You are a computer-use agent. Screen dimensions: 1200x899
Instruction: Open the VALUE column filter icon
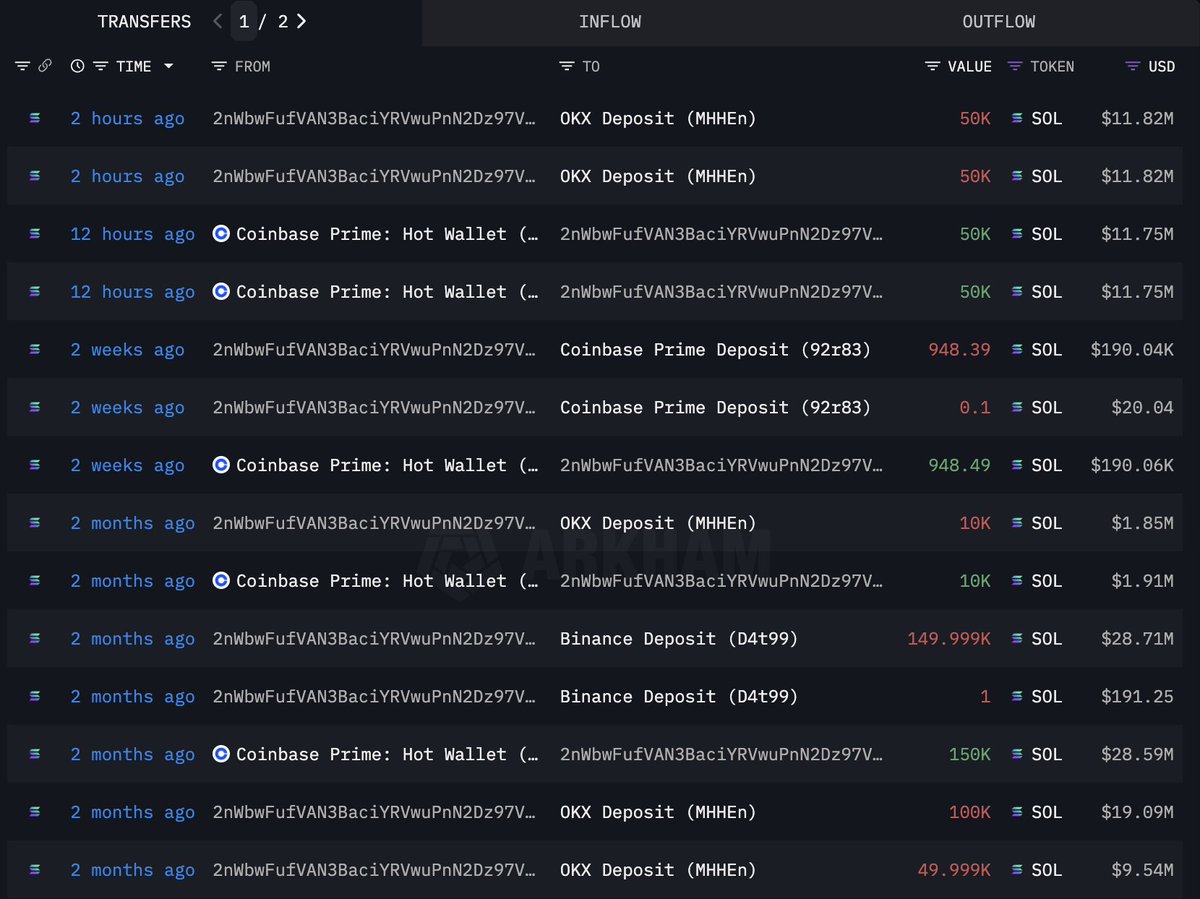click(932, 66)
